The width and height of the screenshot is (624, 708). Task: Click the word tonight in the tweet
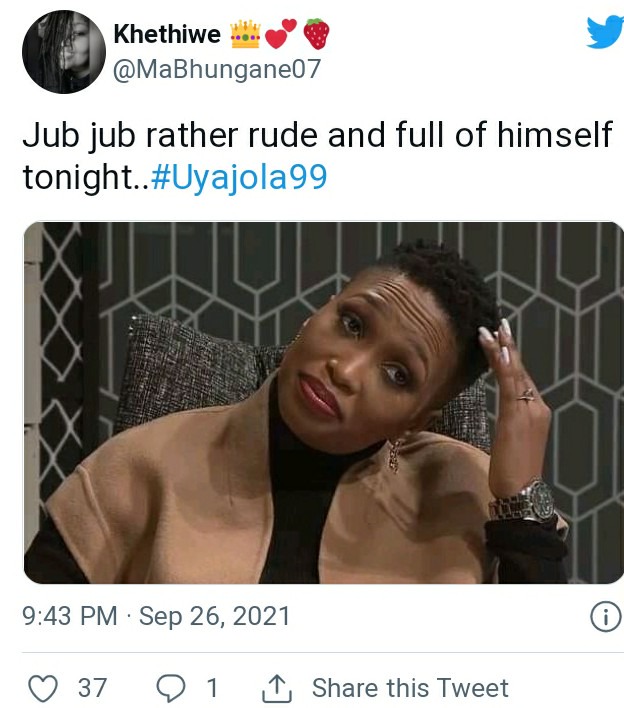click(77, 177)
